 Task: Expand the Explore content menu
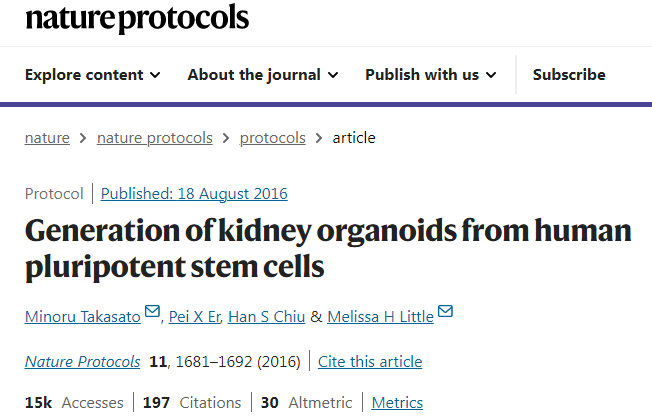click(x=92, y=75)
